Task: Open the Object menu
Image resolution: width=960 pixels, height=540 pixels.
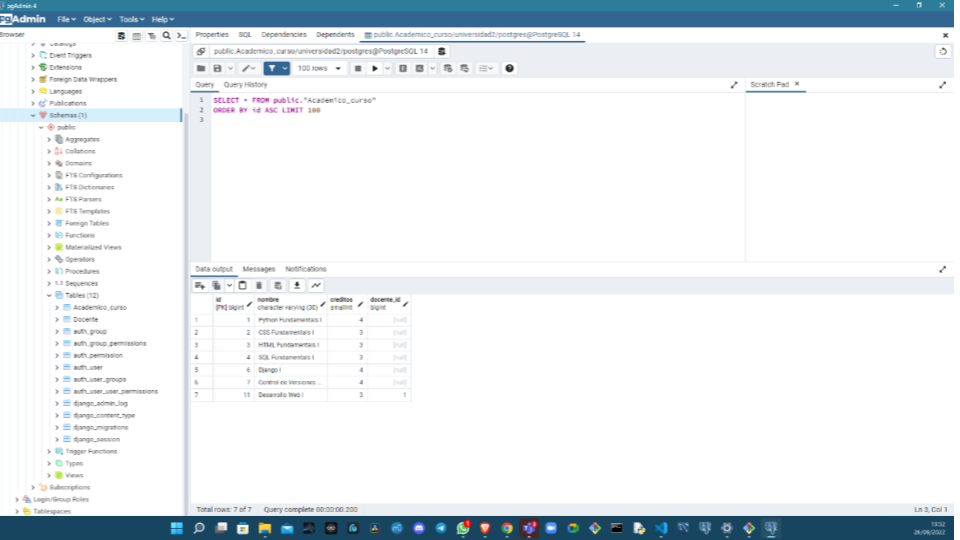Action: click(x=97, y=20)
